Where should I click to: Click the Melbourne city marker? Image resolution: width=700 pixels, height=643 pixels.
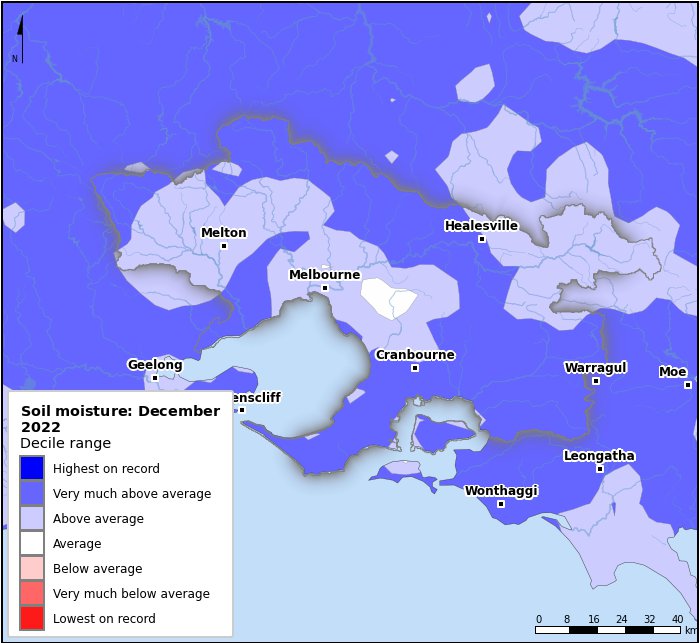click(325, 288)
